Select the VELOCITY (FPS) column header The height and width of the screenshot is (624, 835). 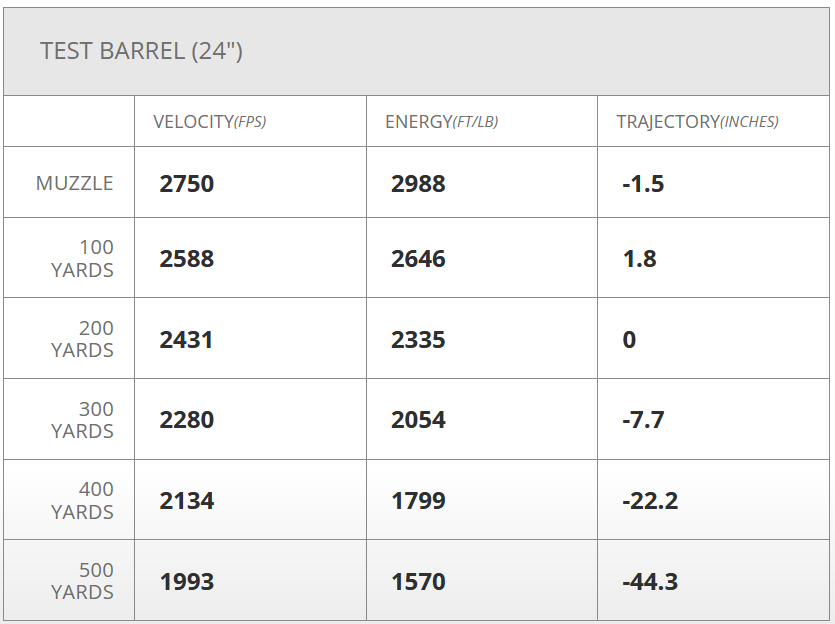209,122
